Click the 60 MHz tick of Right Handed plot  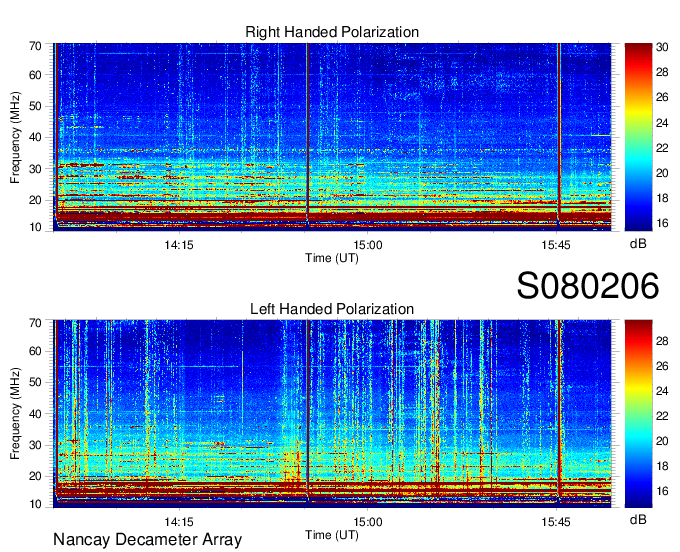click(36, 75)
